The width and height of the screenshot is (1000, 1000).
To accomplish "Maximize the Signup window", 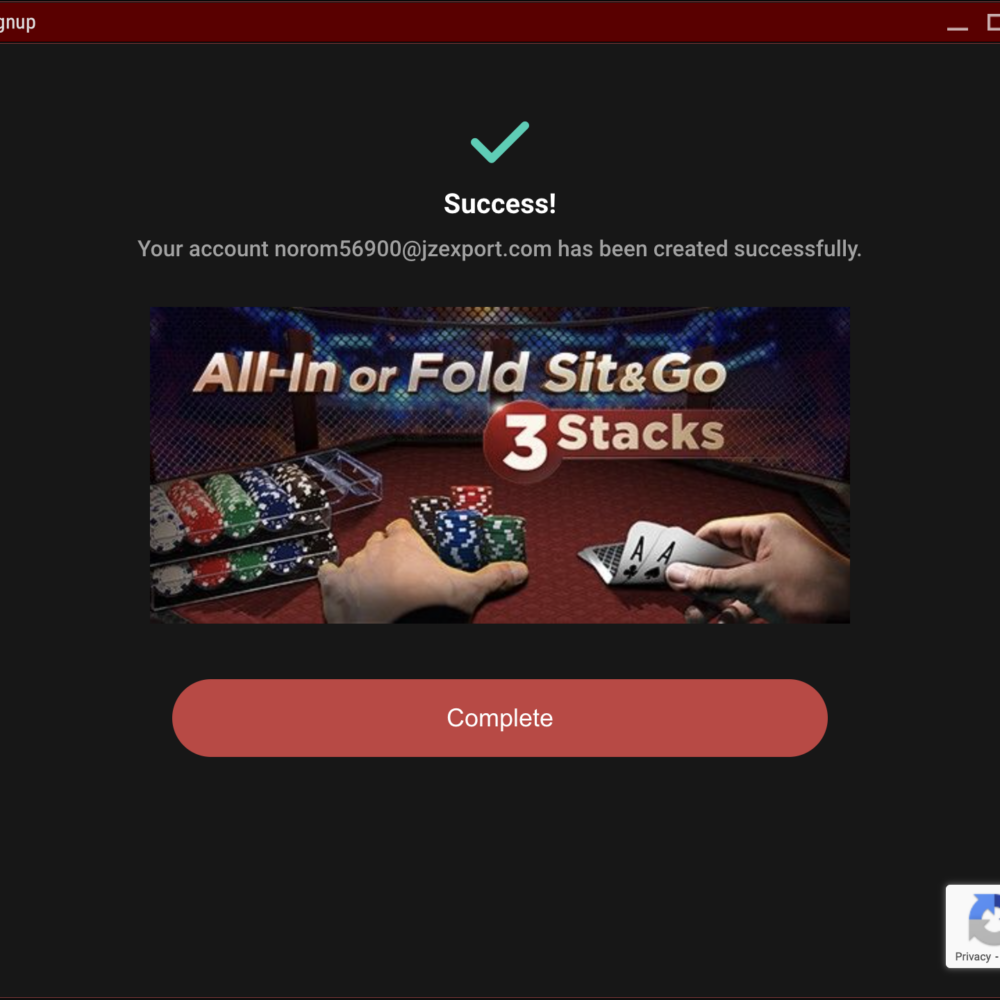I will point(993,22).
